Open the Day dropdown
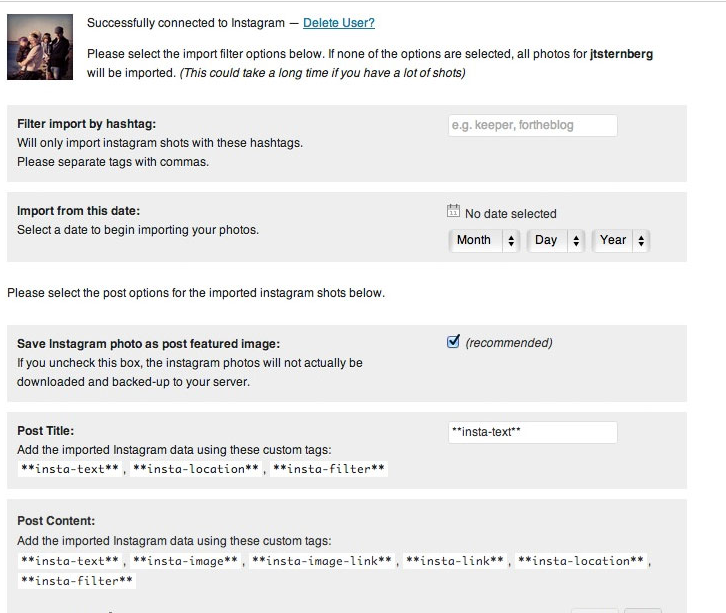726x613 pixels. [556, 241]
